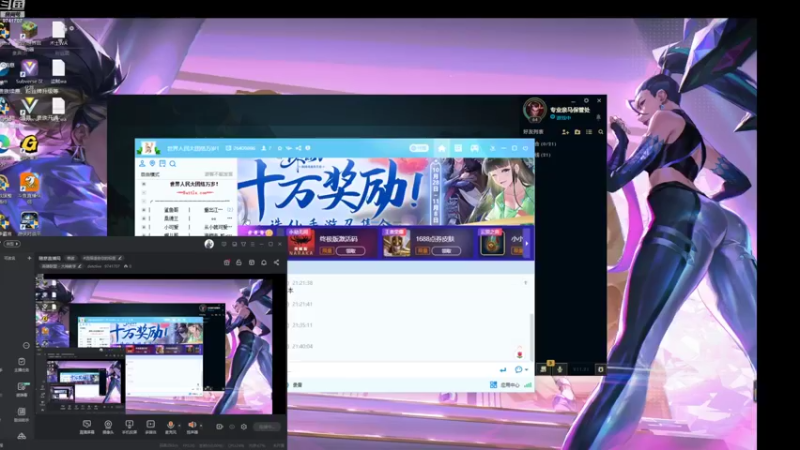Click the search icon above the channel list
Viewport: 800px width, 450px height.
173,163
